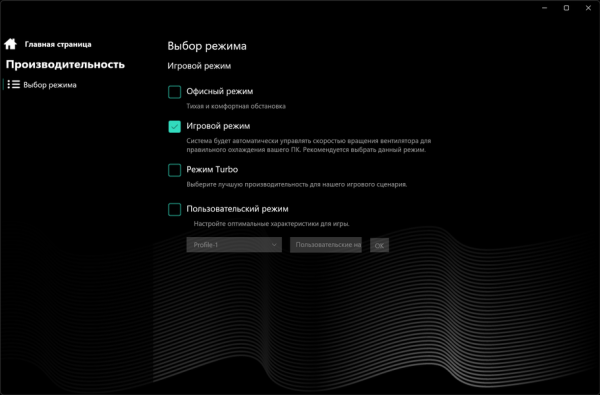Click the Офисный режим label text

tap(220, 91)
